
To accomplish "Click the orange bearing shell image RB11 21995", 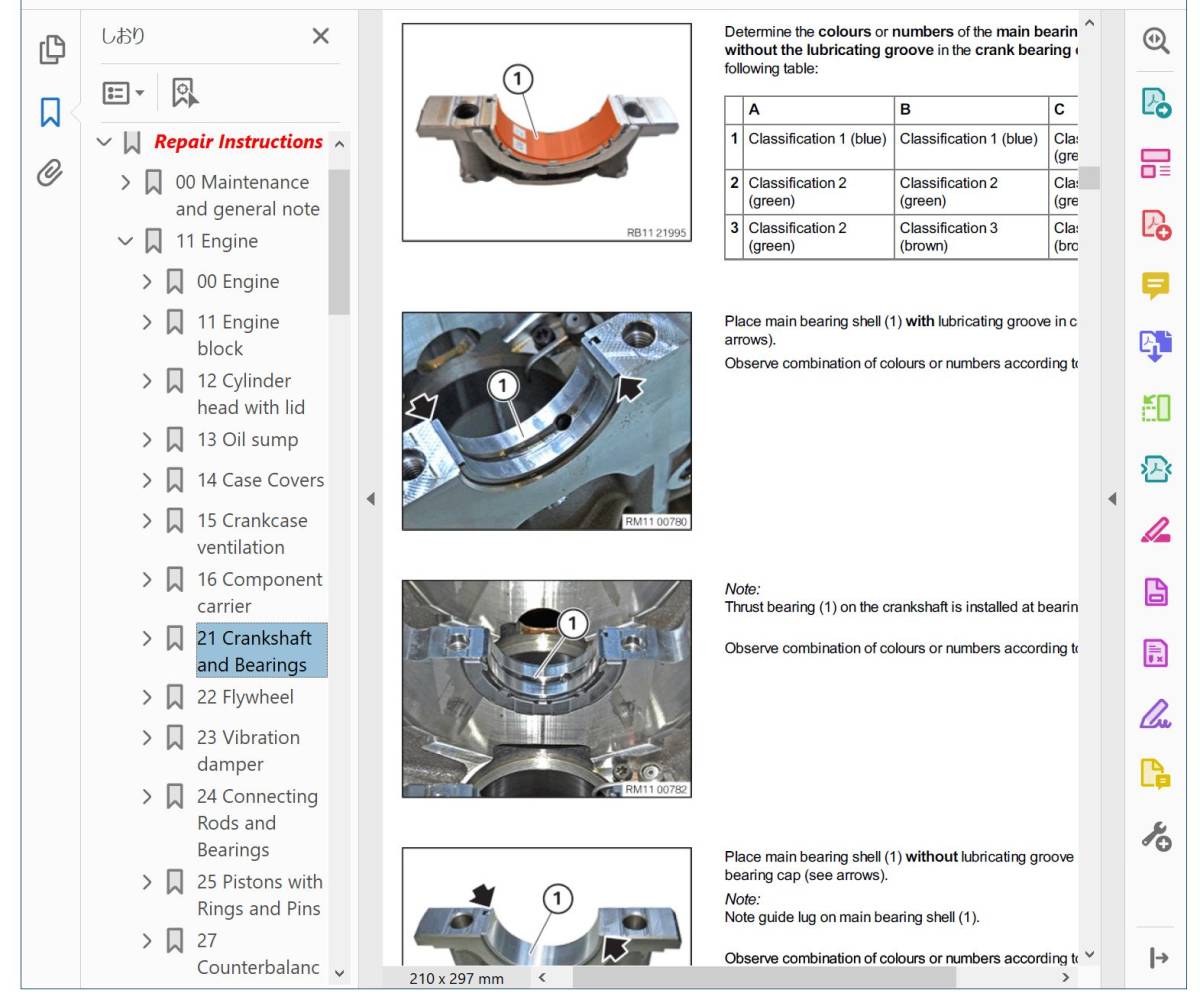I will click(x=546, y=133).
